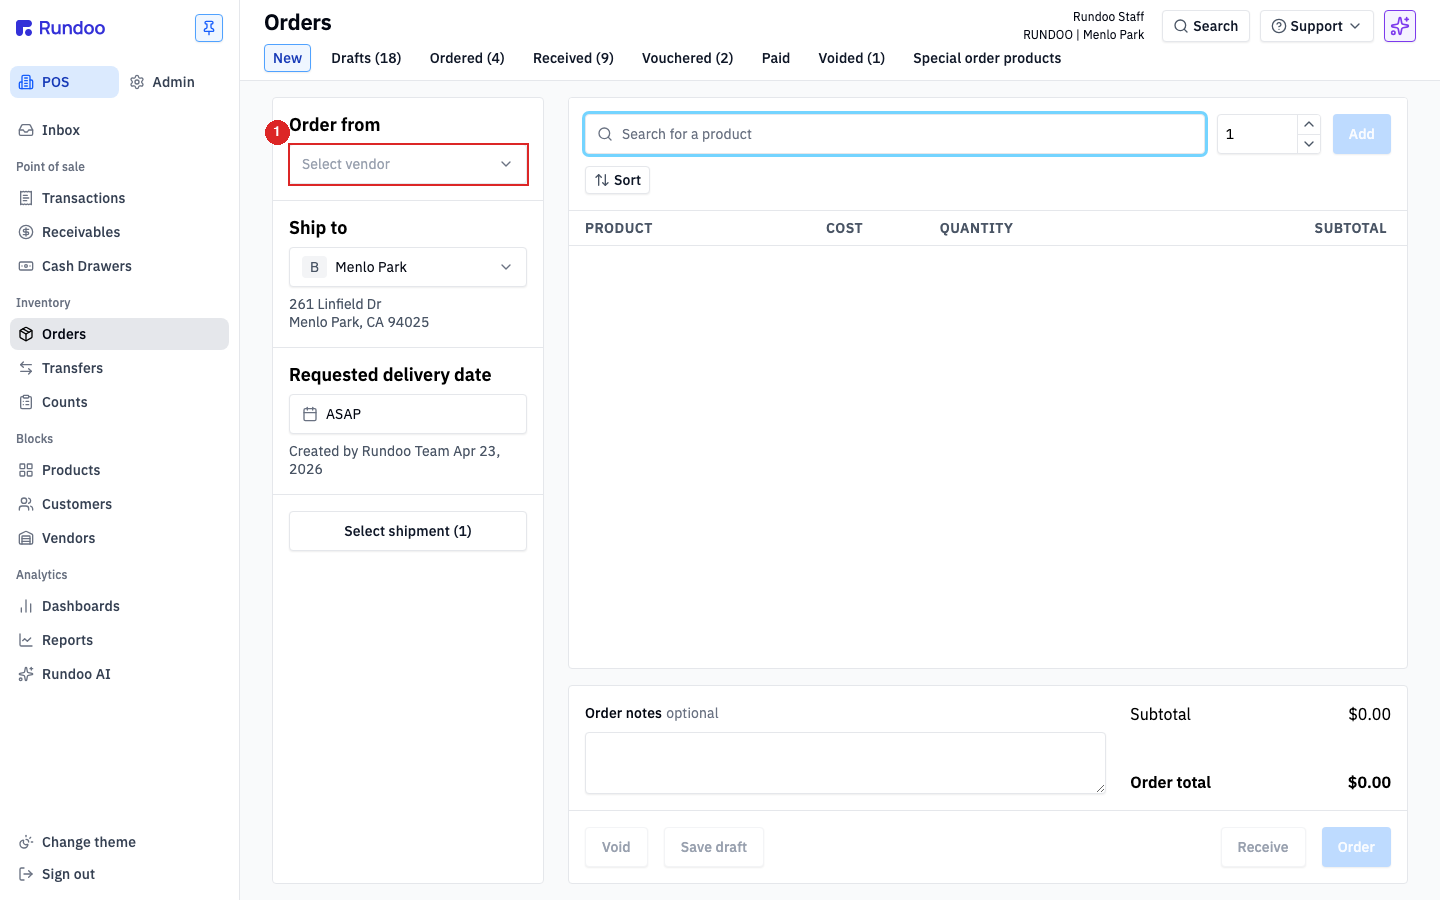Click the POS register icon
The image size is (1440, 900).
[26, 82]
